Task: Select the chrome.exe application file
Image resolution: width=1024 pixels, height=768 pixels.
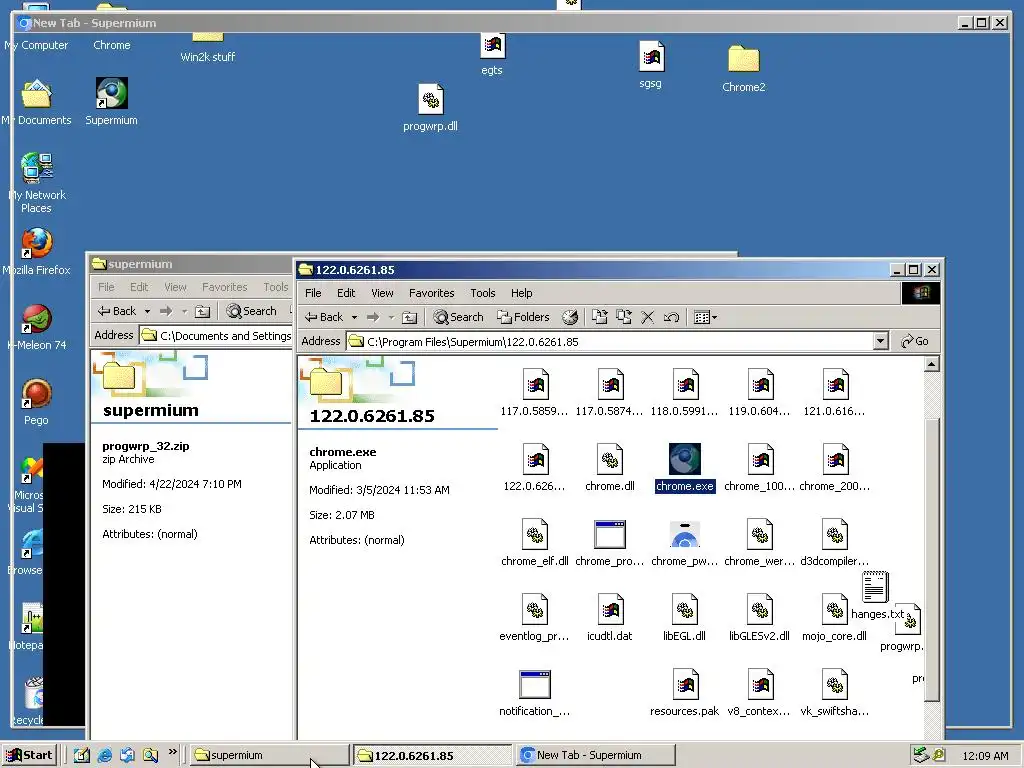Action: pos(684,468)
